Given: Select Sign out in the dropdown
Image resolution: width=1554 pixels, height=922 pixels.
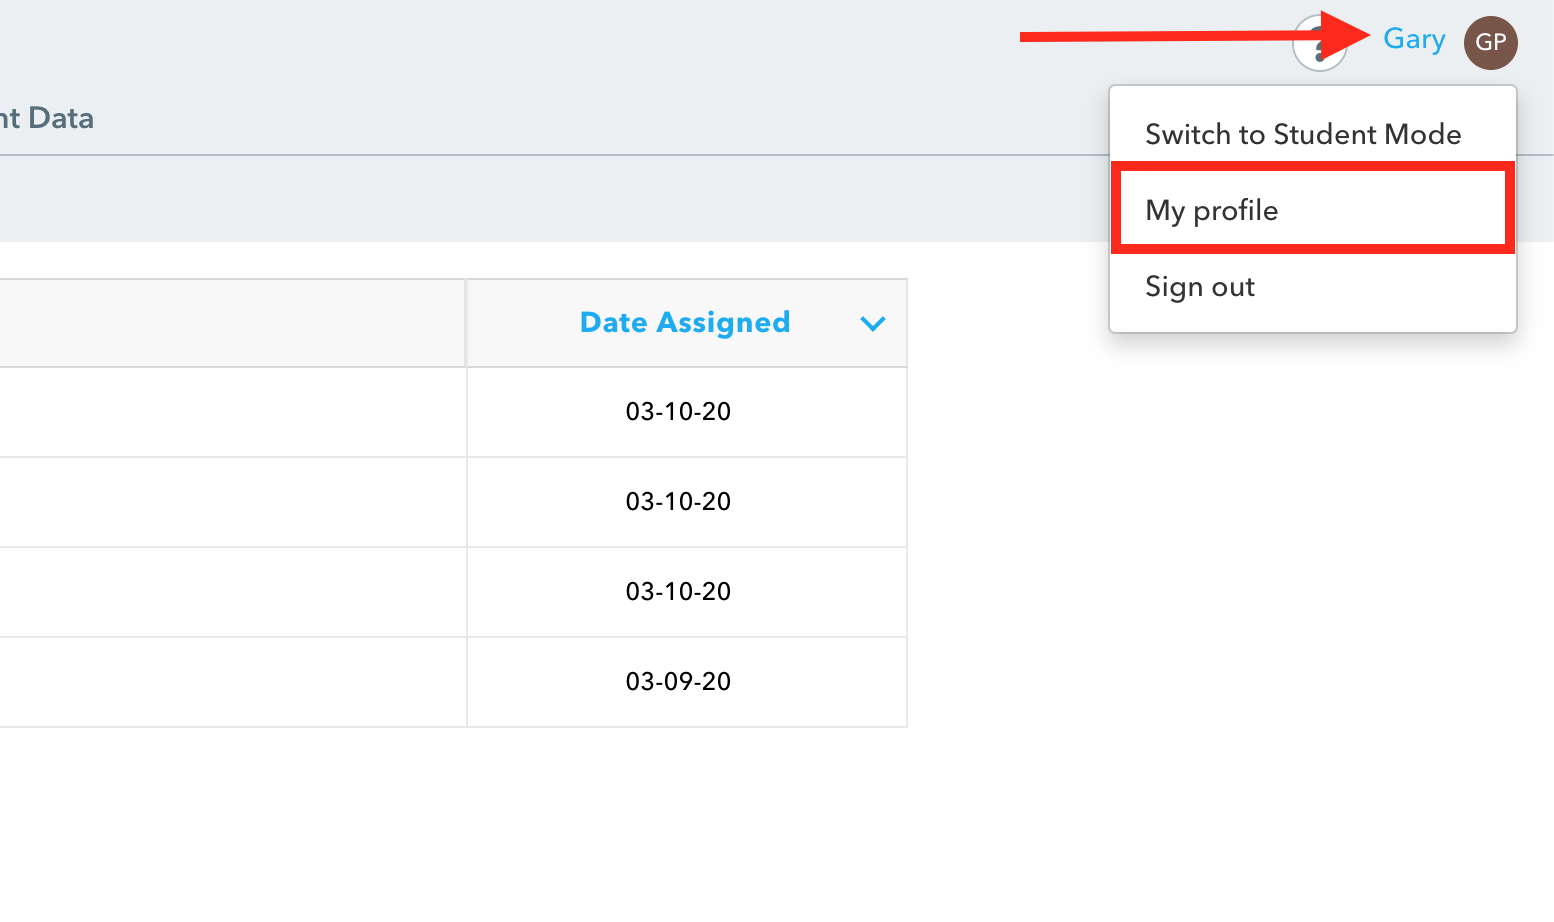Looking at the screenshot, I should 1200,287.
